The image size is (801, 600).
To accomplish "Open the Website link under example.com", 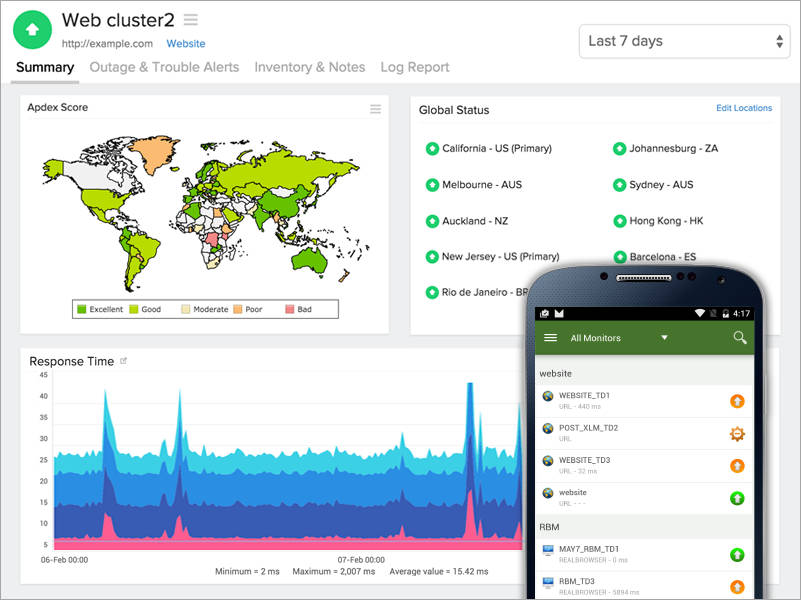I will (x=185, y=43).
